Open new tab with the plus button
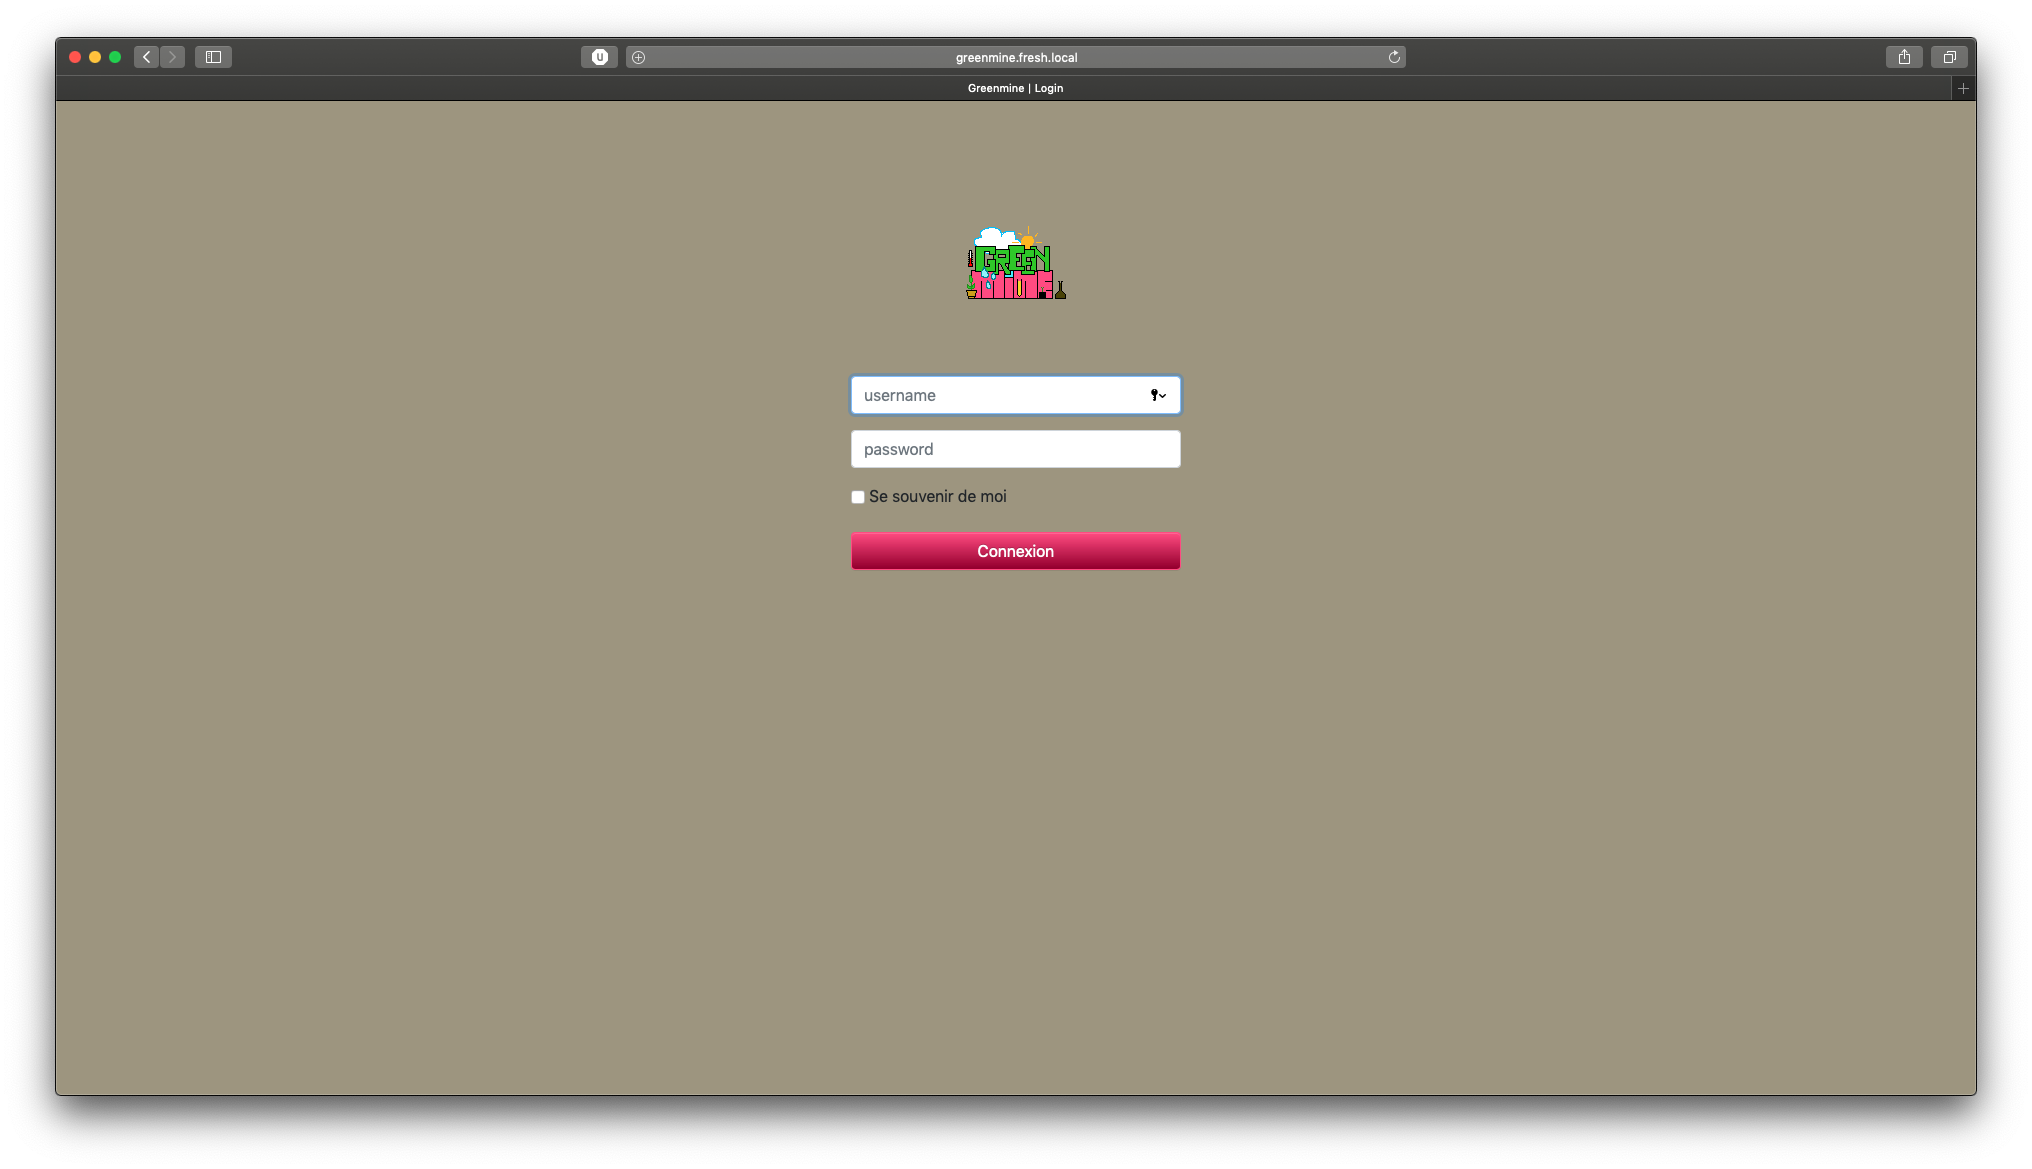Viewport: 2032px width, 1169px height. tap(1964, 88)
